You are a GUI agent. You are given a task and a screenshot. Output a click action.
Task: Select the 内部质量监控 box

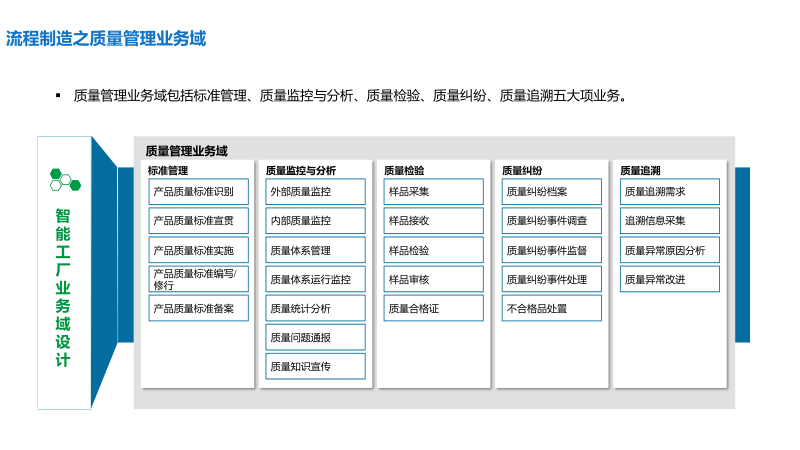315,221
